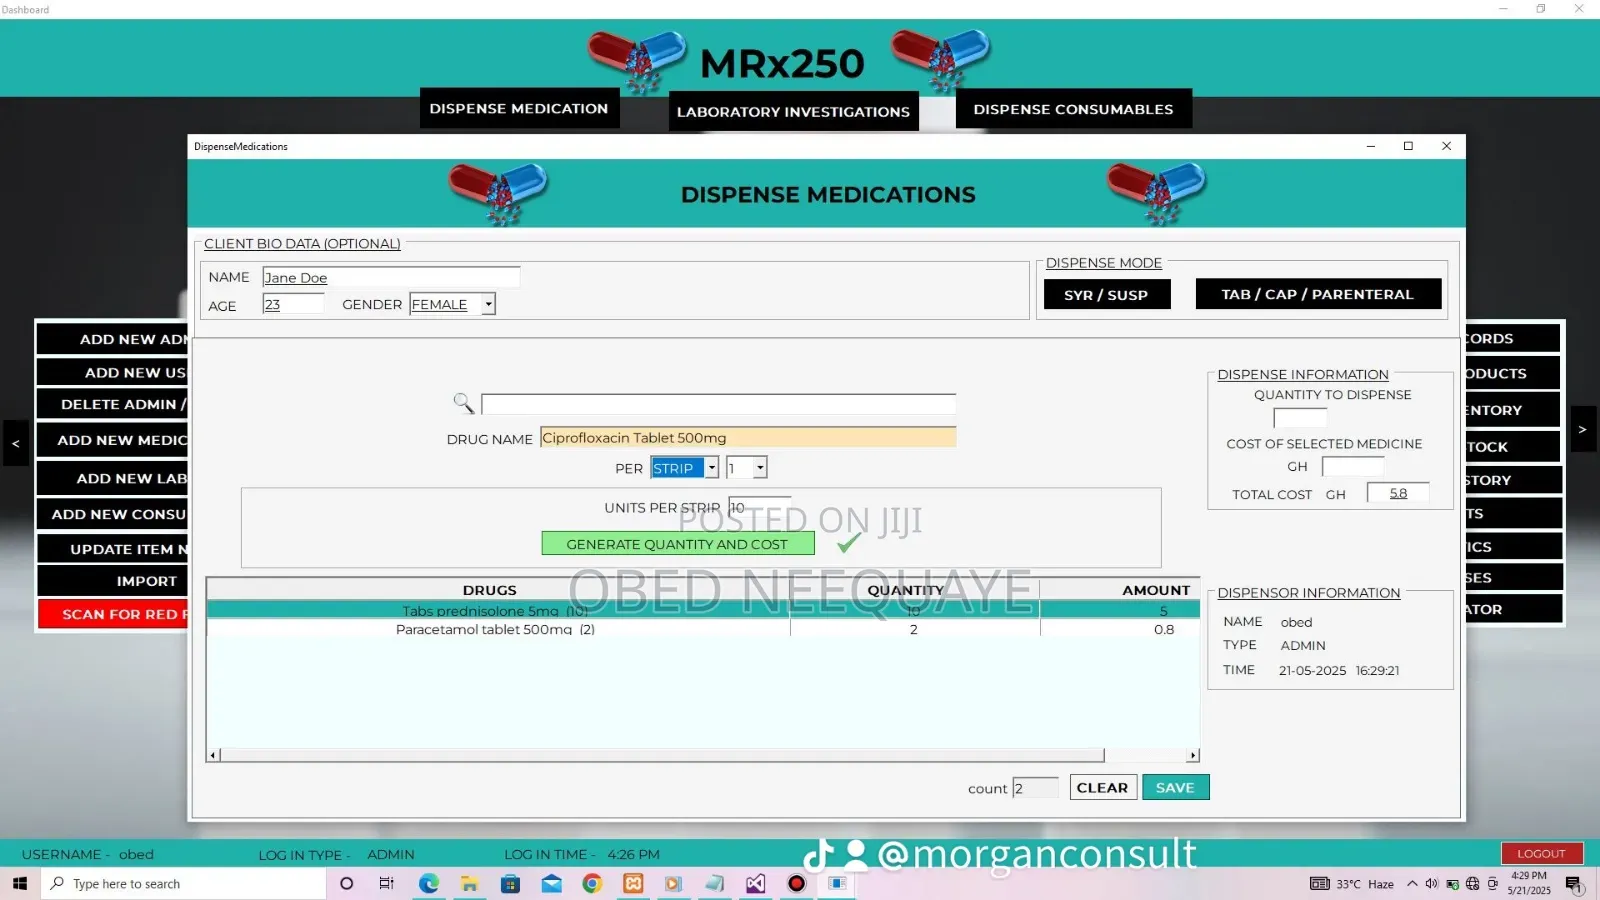Click the taskbar clock showing 4:29 PM

[x=1529, y=883]
